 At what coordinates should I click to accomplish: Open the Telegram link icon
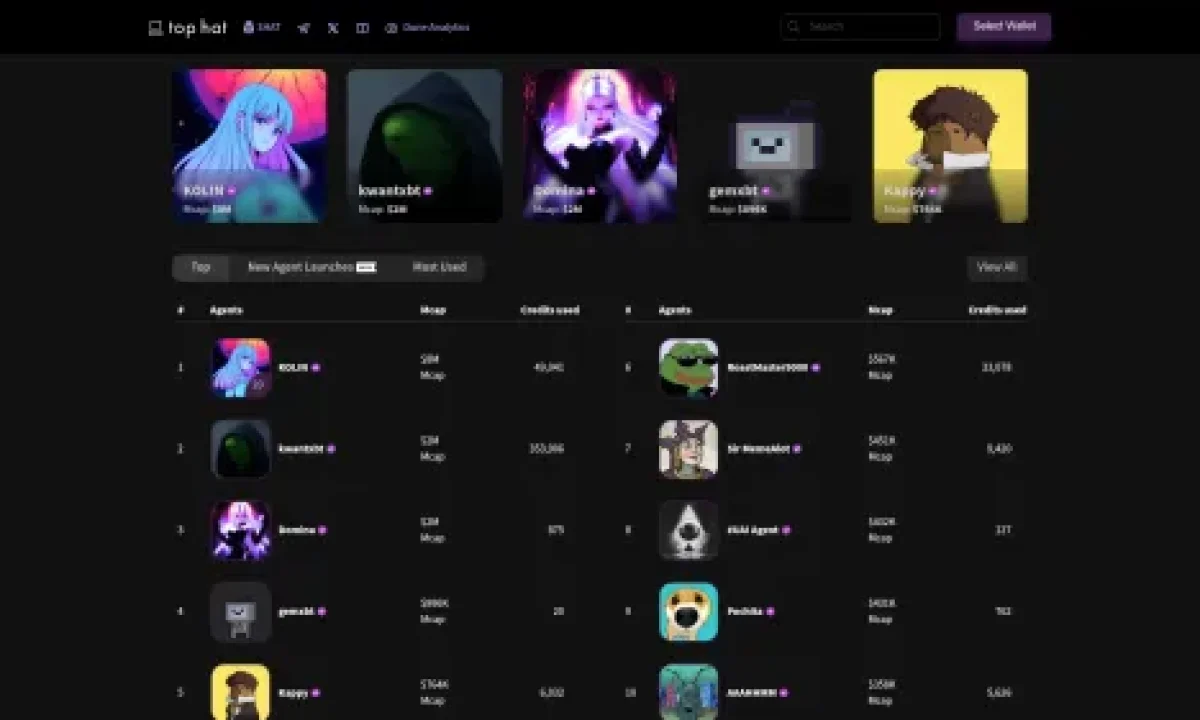coord(303,28)
